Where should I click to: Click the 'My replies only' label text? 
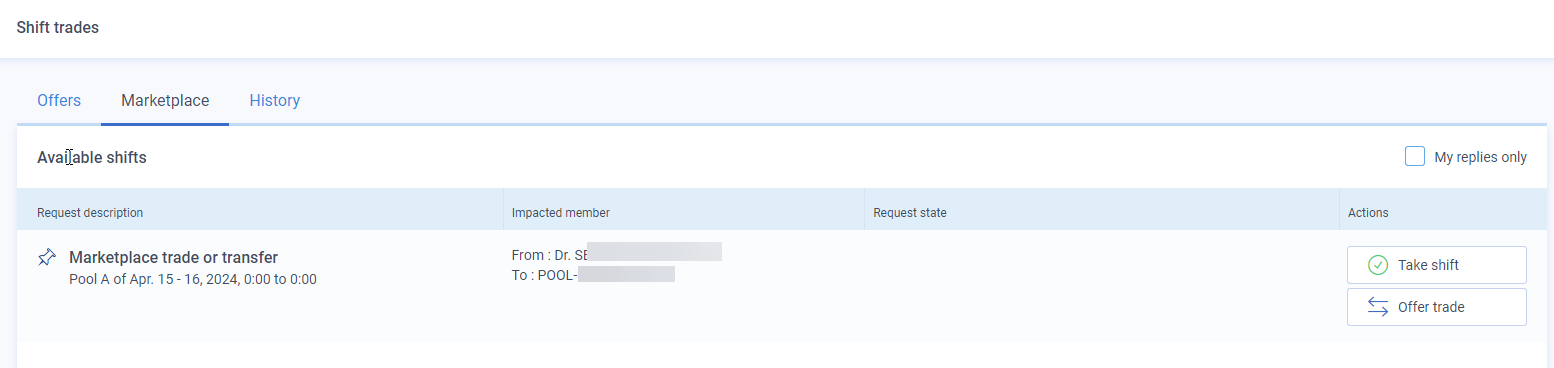(x=1480, y=157)
